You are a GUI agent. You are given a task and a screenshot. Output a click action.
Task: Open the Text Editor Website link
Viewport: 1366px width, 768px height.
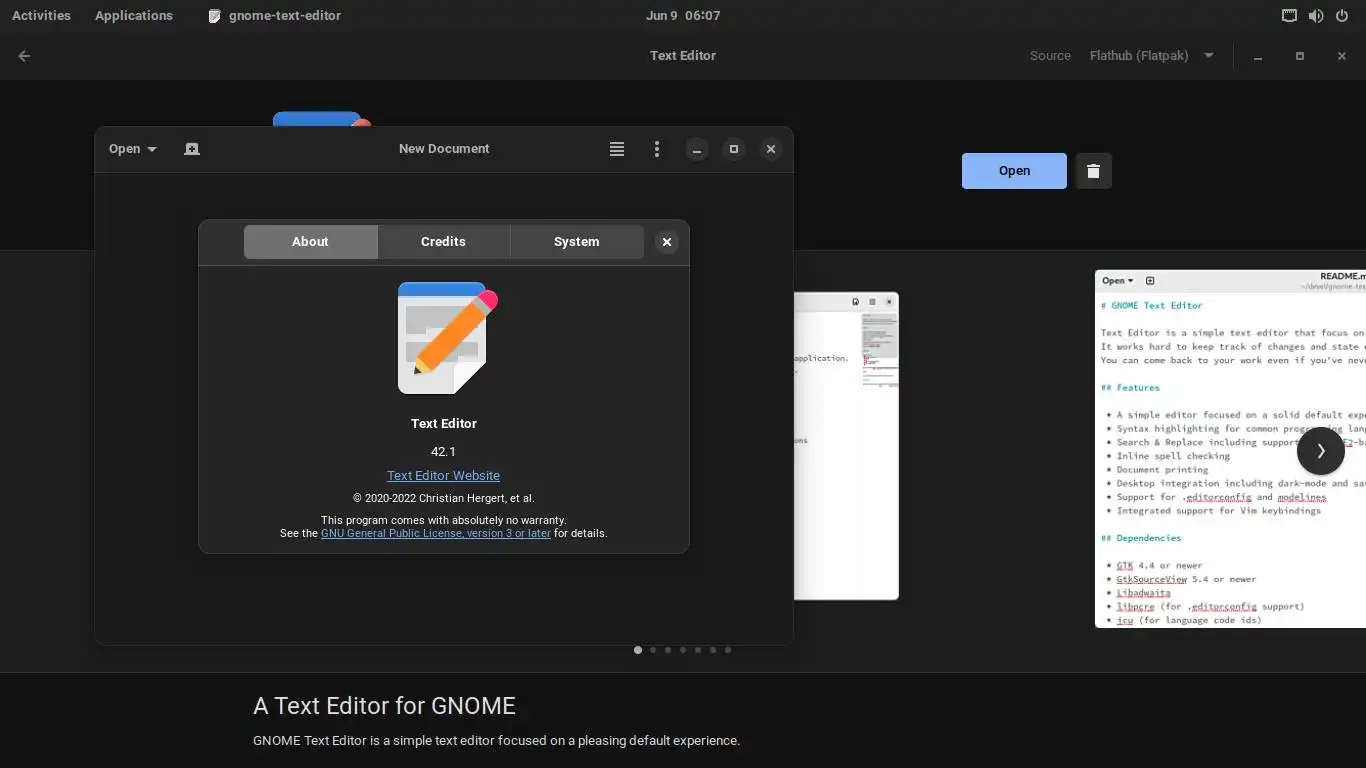coord(443,476)
